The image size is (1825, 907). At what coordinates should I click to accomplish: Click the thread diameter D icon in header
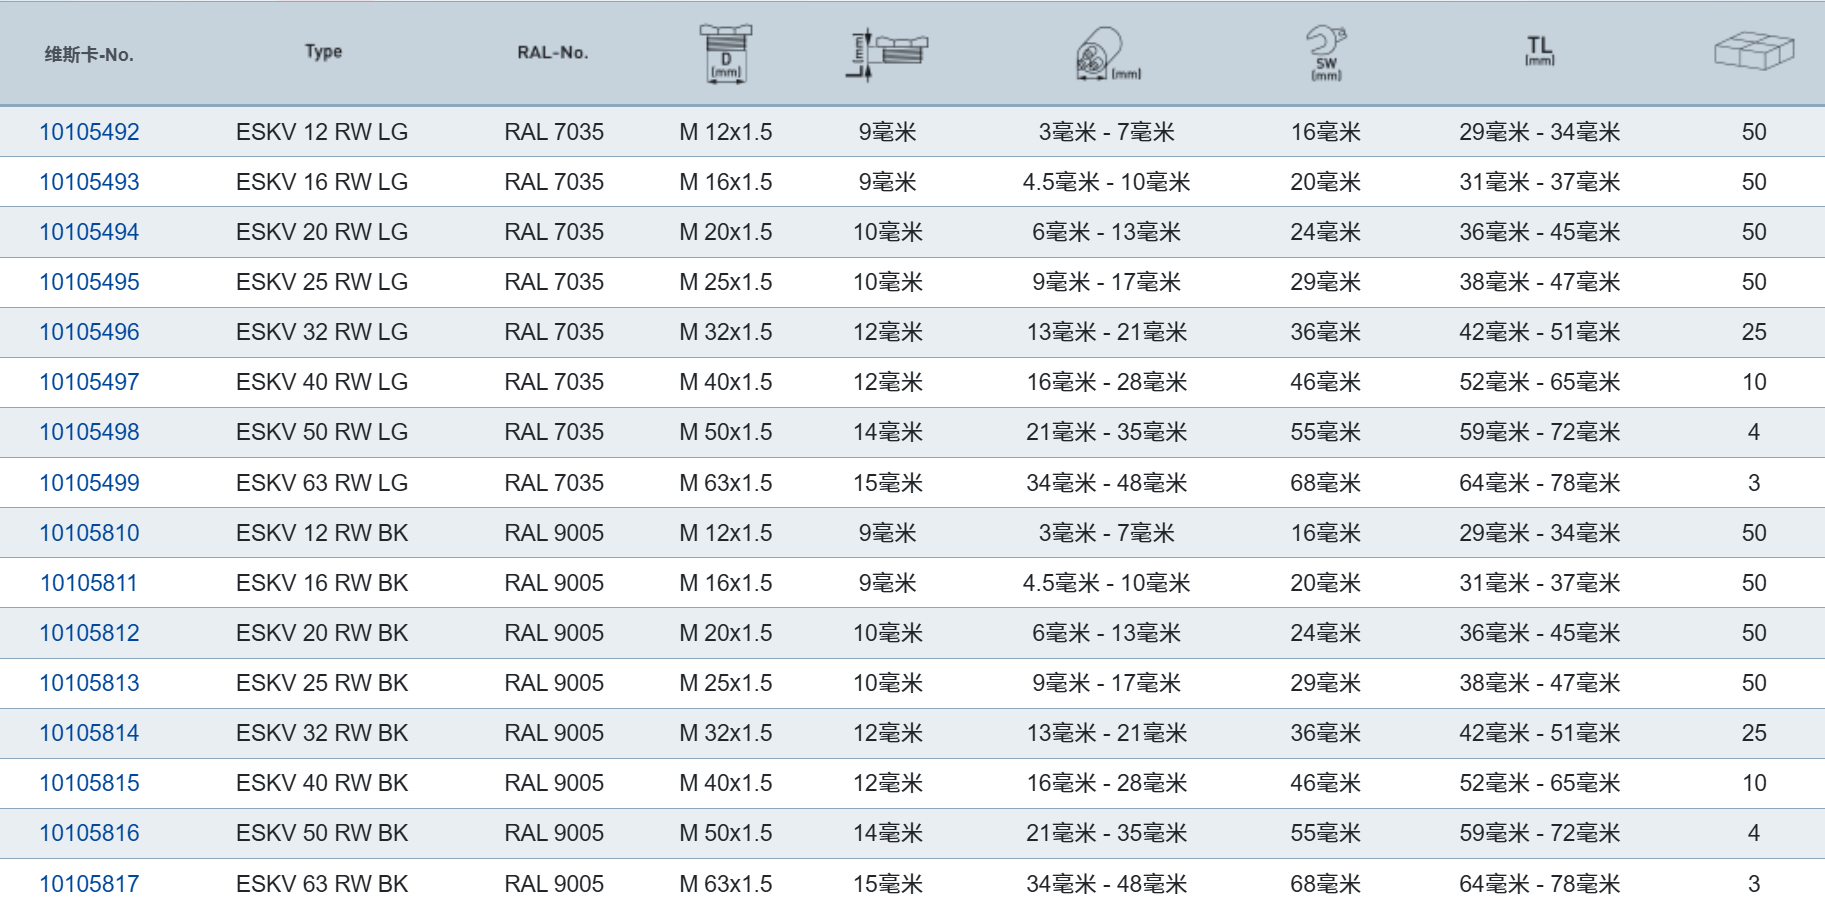click(x=725, y=53)
